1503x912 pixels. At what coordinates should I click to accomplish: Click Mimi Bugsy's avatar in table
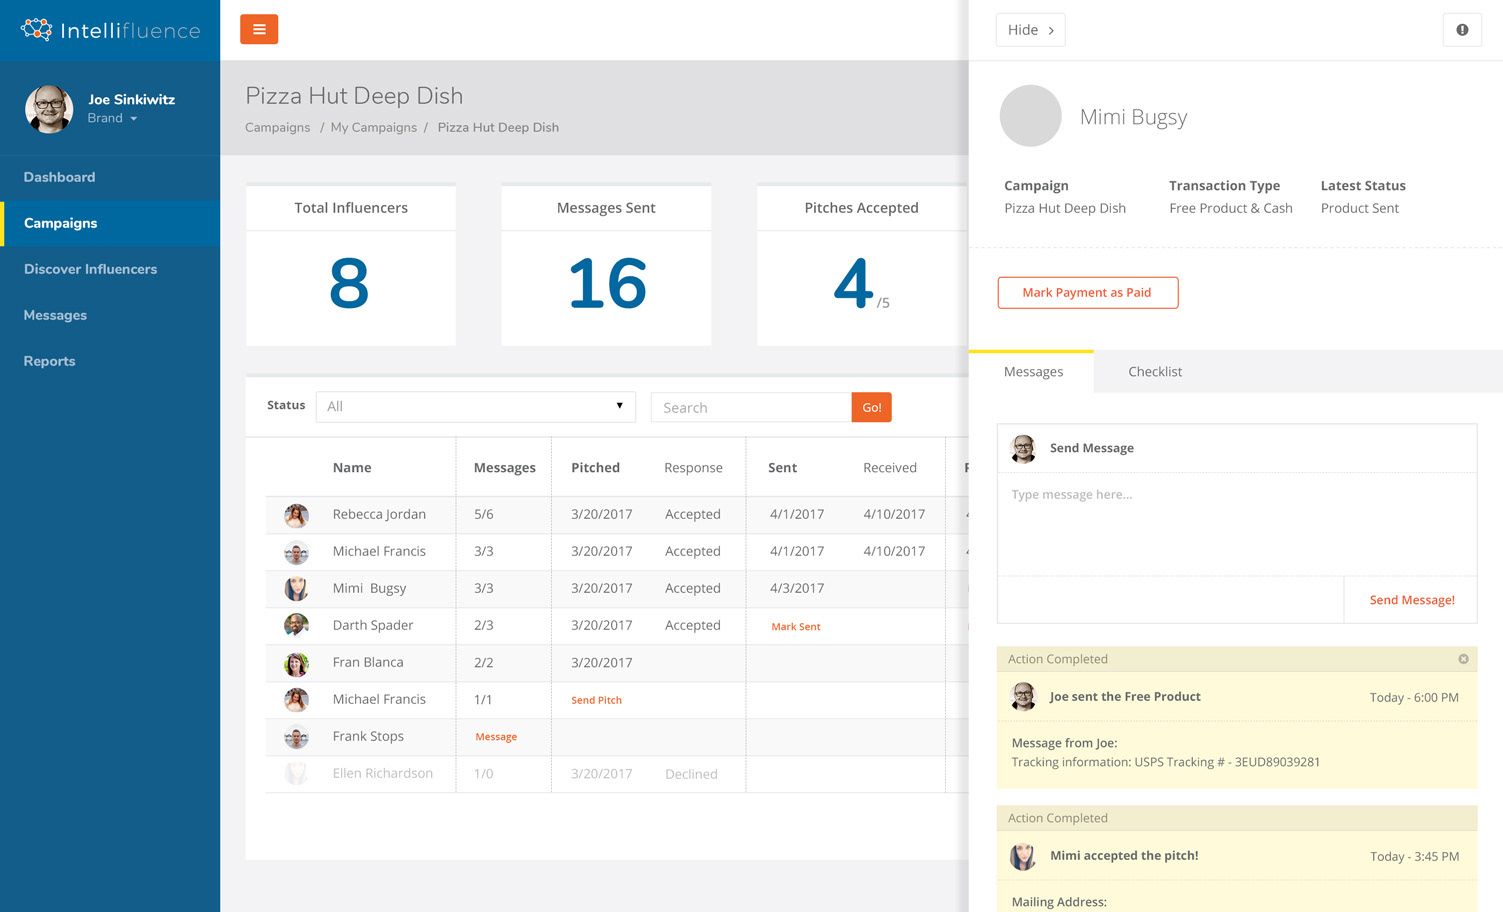click(x=296, y=589)
